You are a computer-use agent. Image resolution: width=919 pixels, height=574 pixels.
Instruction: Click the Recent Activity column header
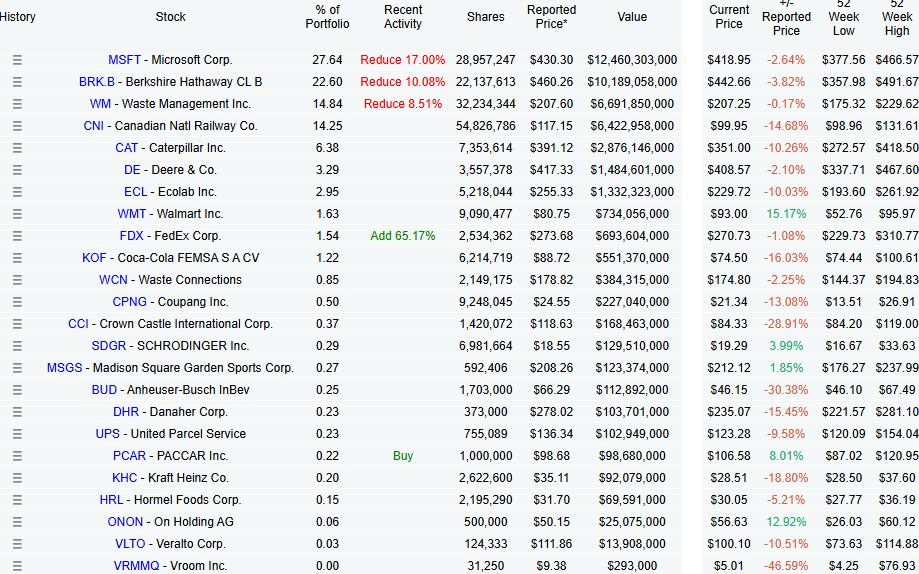click(x=403, y=17)
